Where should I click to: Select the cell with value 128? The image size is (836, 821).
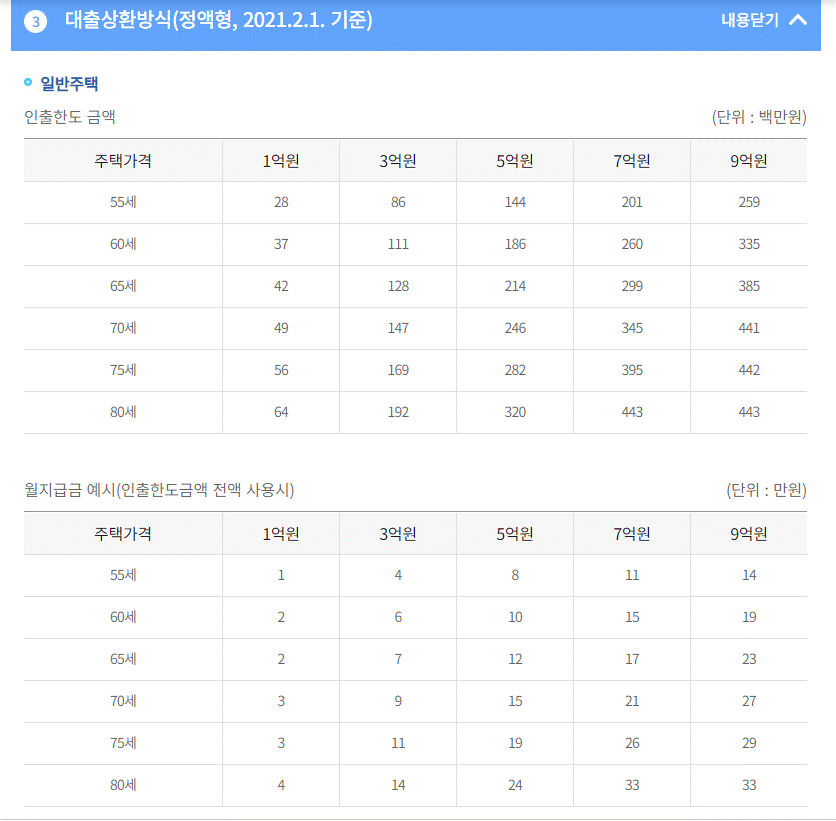(x=398, y=286)
